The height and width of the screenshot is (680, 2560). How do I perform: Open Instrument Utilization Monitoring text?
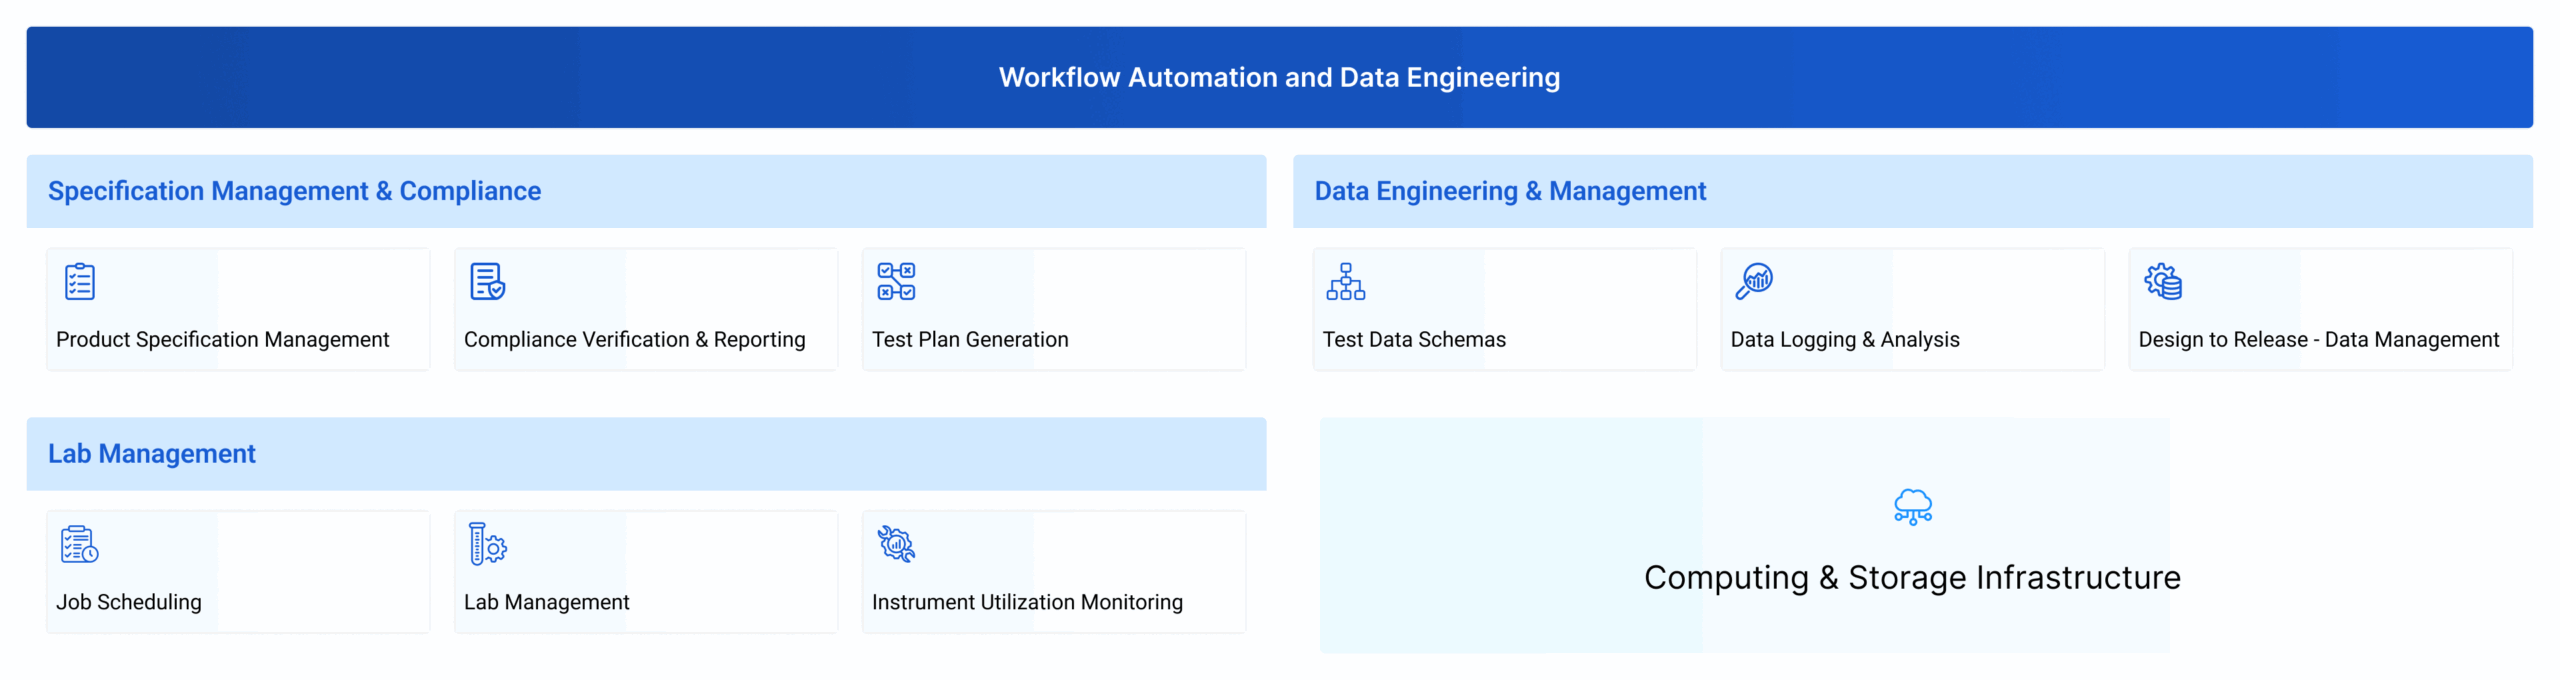pos(1026,602)
